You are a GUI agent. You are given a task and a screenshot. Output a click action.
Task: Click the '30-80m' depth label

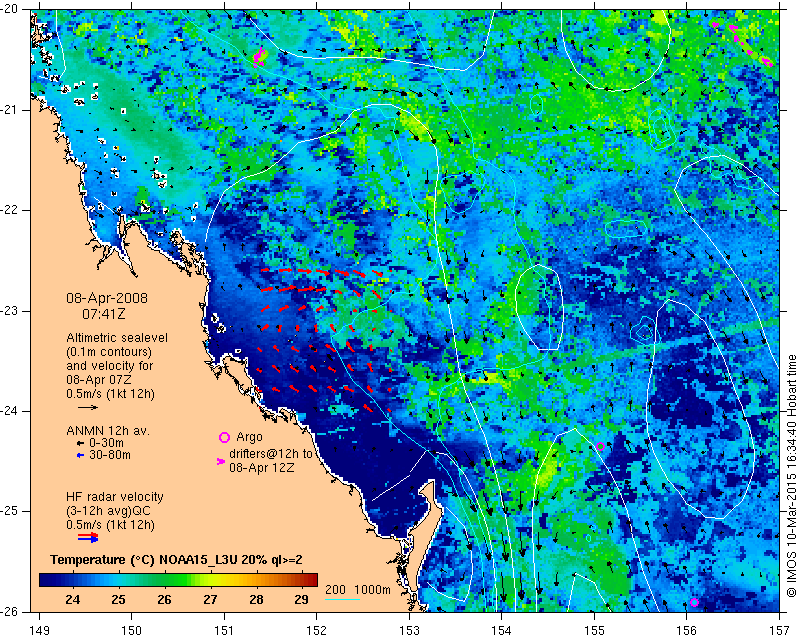(x=110, y=455)
